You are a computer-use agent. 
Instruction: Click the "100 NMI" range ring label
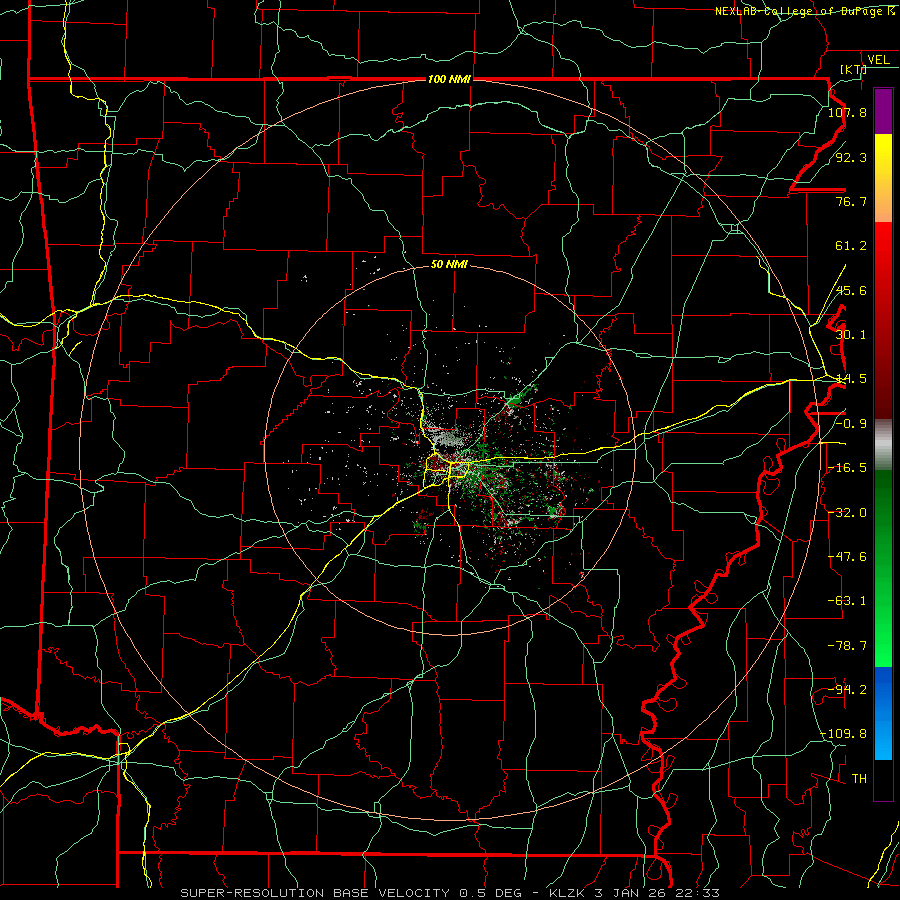pyautogui.click(x=449, y=79)
